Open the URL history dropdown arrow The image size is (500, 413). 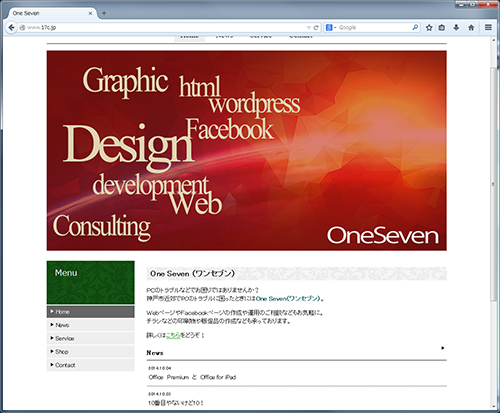point(309,28)
